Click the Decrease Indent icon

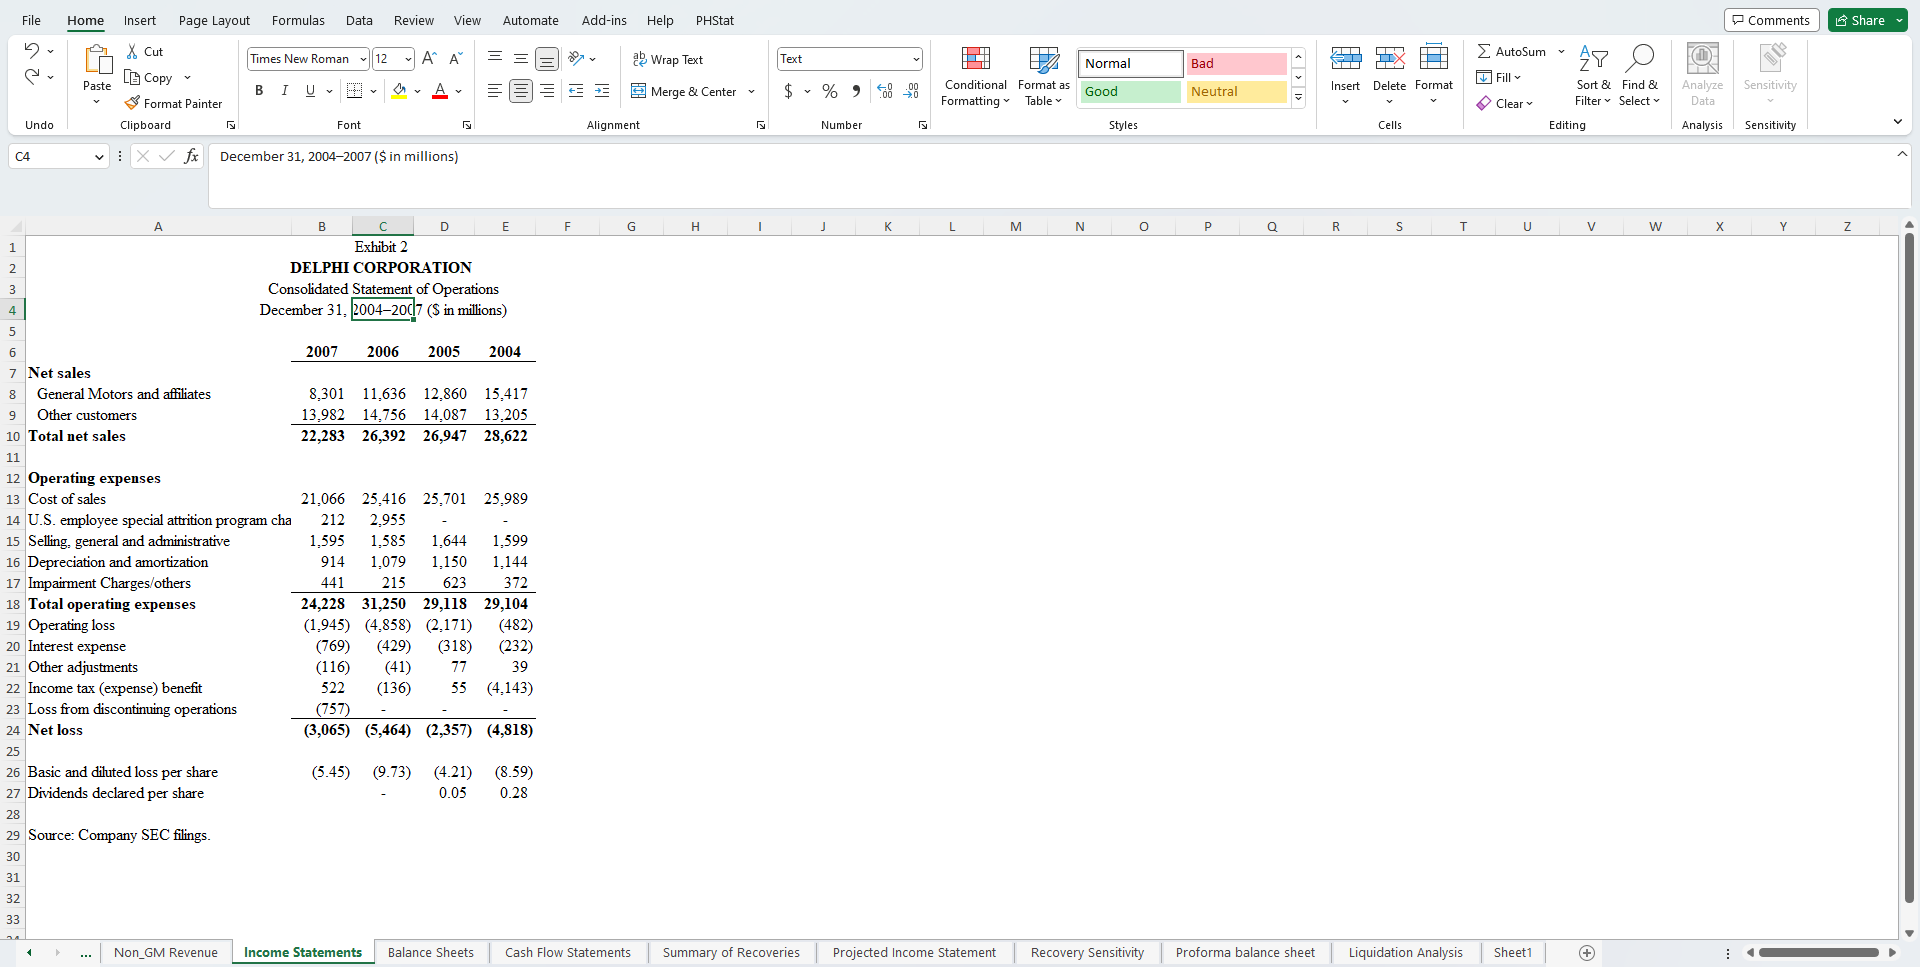click(576, 91)
